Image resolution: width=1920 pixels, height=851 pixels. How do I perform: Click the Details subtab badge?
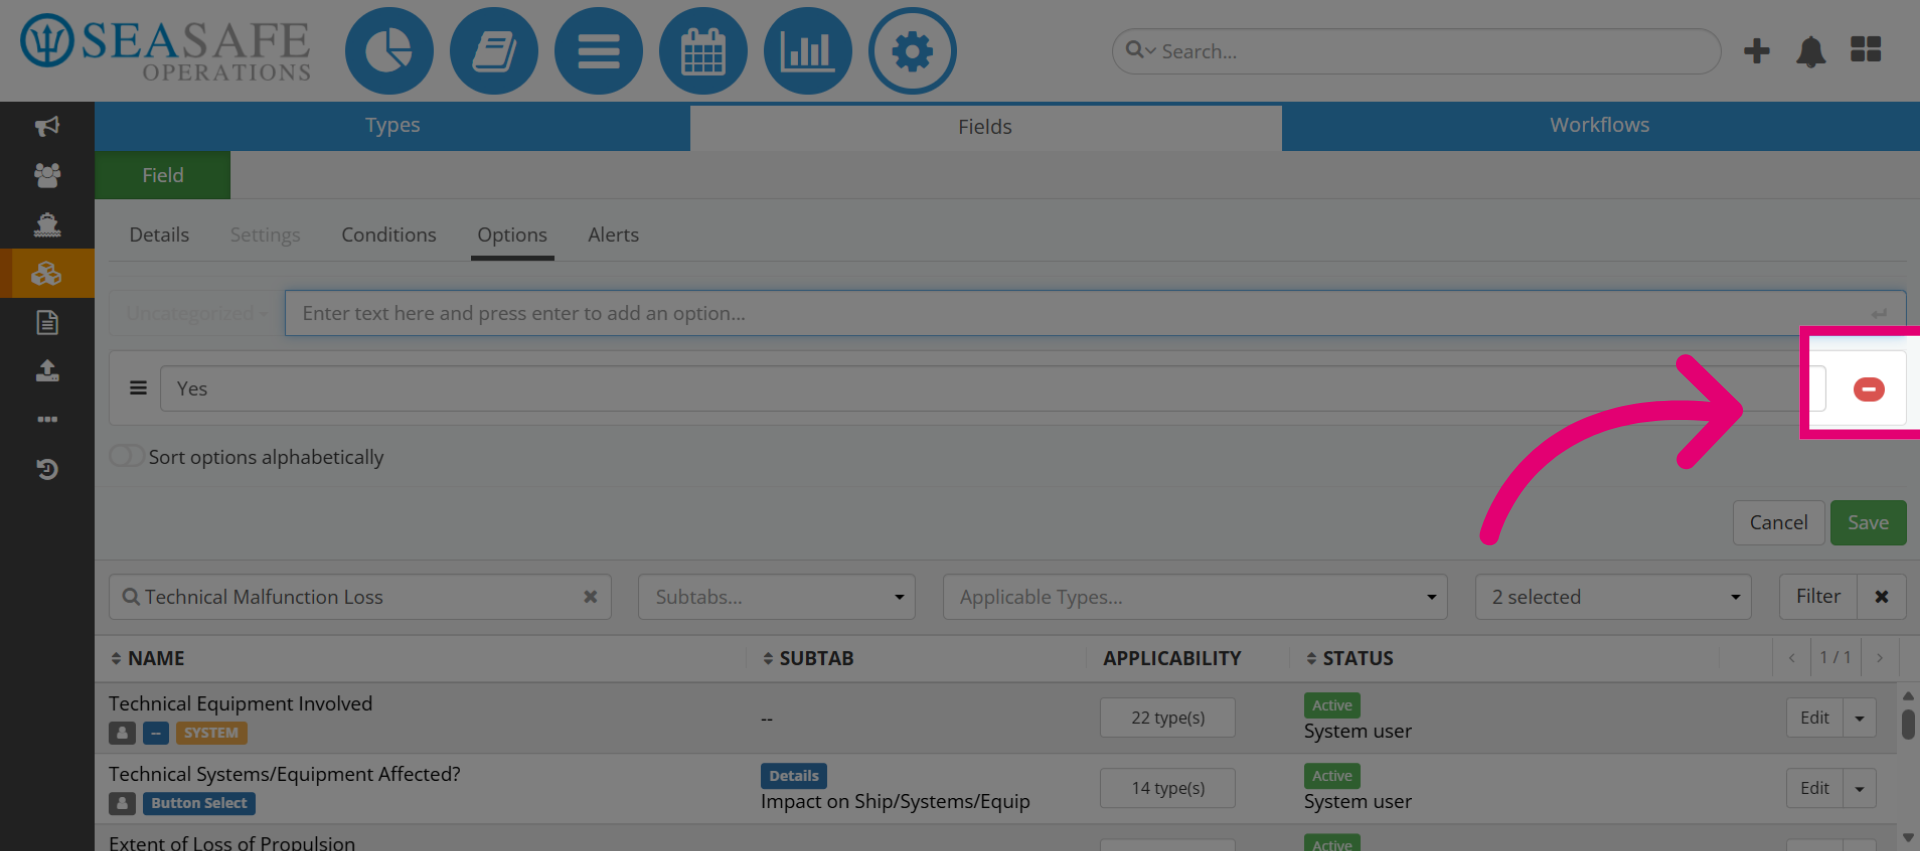[794, 776]
